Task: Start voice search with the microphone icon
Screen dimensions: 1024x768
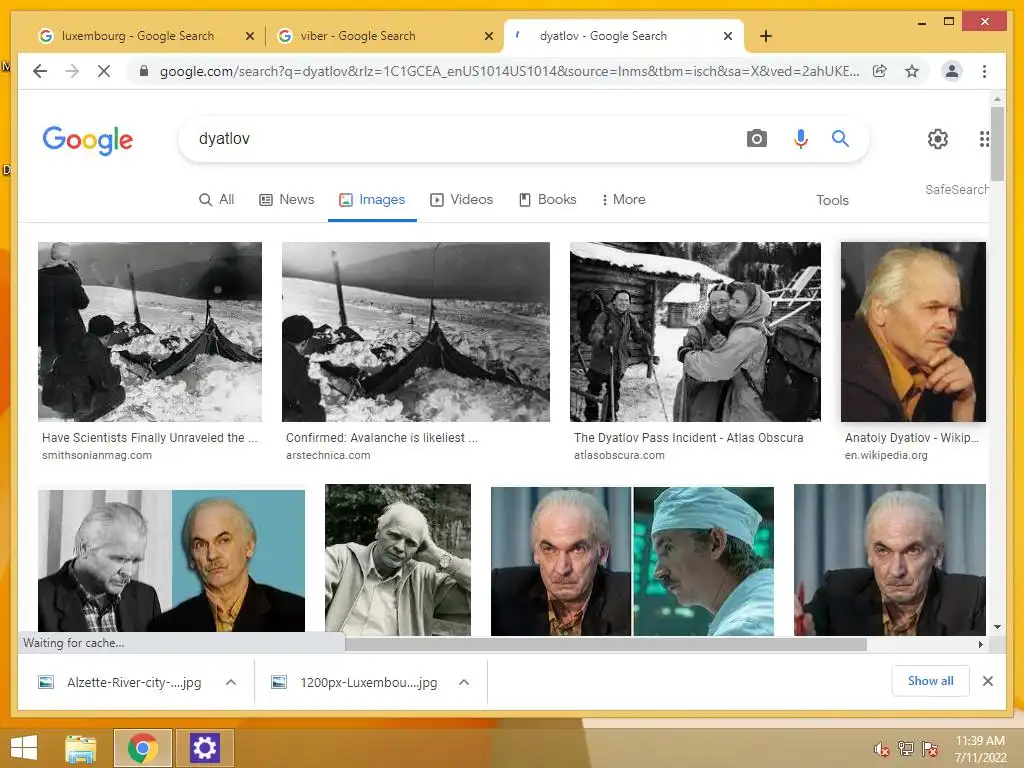Action: pos(801,138)
